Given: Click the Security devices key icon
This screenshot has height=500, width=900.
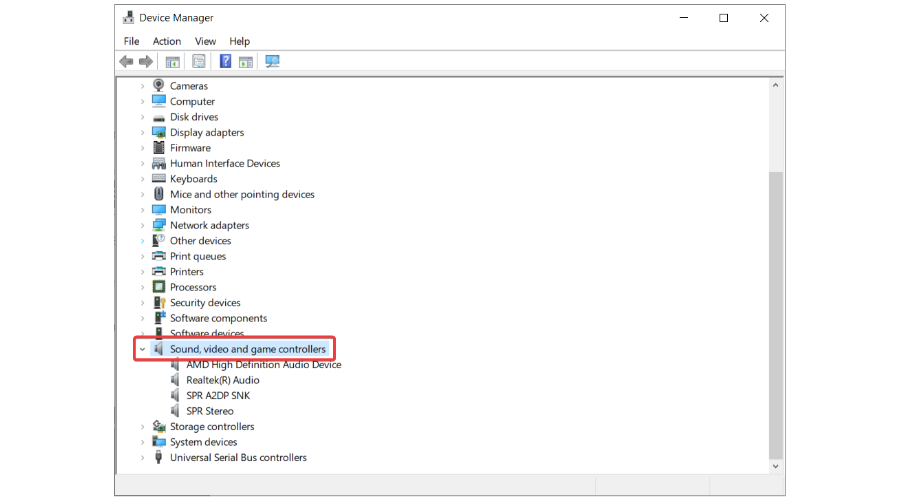Looking at the screenshot, I should [158, 303].
